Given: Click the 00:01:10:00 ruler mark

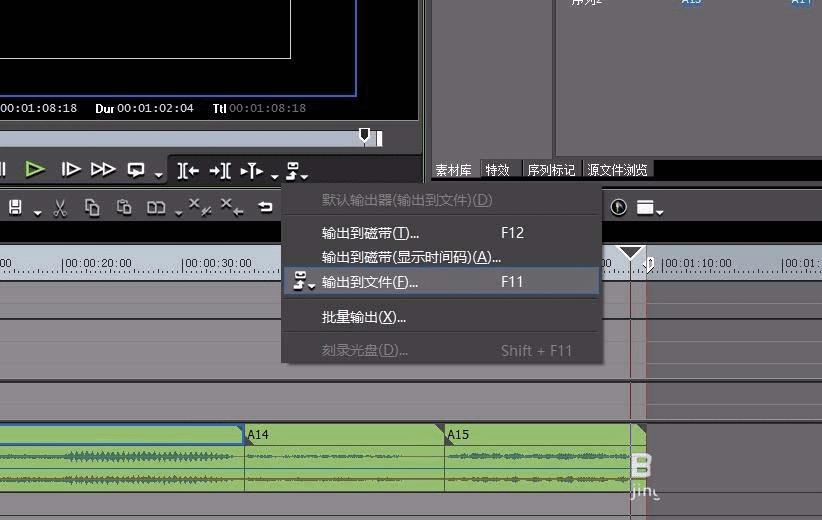Looking at the screenshot, I should pyautogui.click(x=698, y=263).
